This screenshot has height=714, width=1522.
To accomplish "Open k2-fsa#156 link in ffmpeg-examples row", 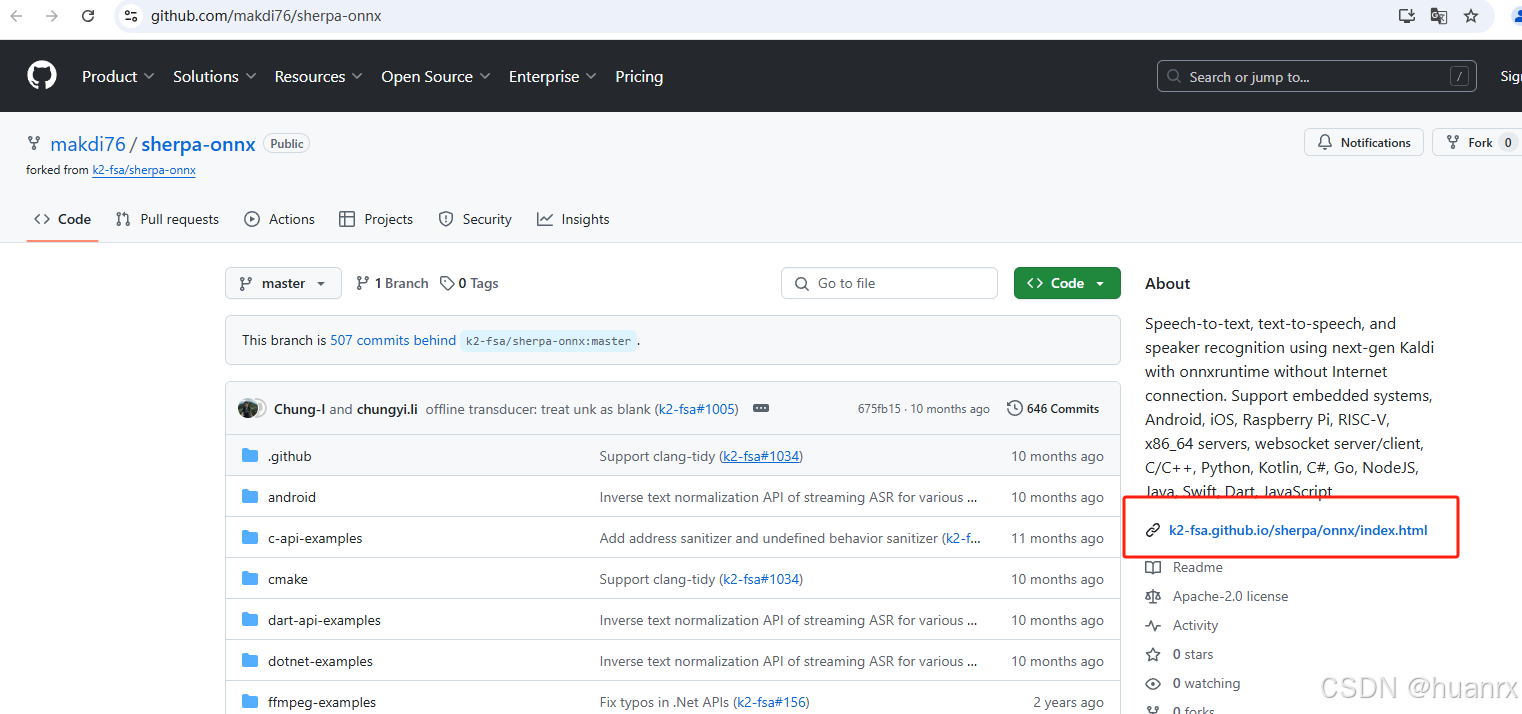I will point(771,702).
